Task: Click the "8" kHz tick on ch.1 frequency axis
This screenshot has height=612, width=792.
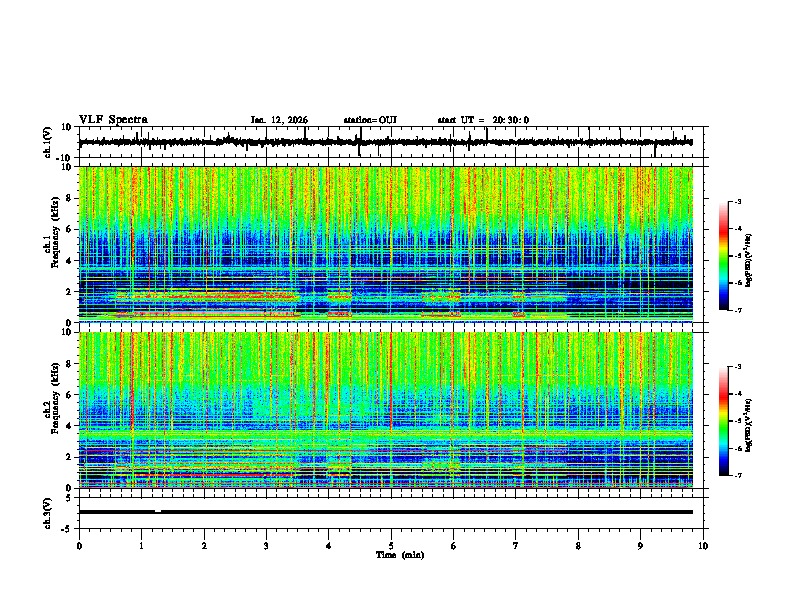Action: (x=69, y=198)
